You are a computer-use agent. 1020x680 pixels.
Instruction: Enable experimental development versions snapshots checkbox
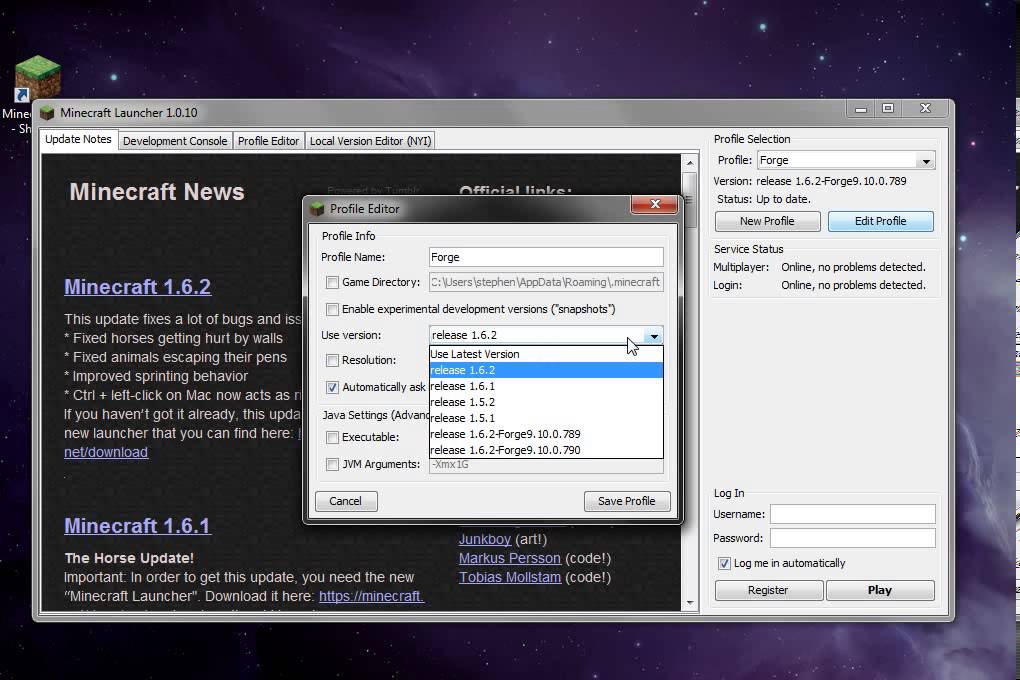pos(332,309)
